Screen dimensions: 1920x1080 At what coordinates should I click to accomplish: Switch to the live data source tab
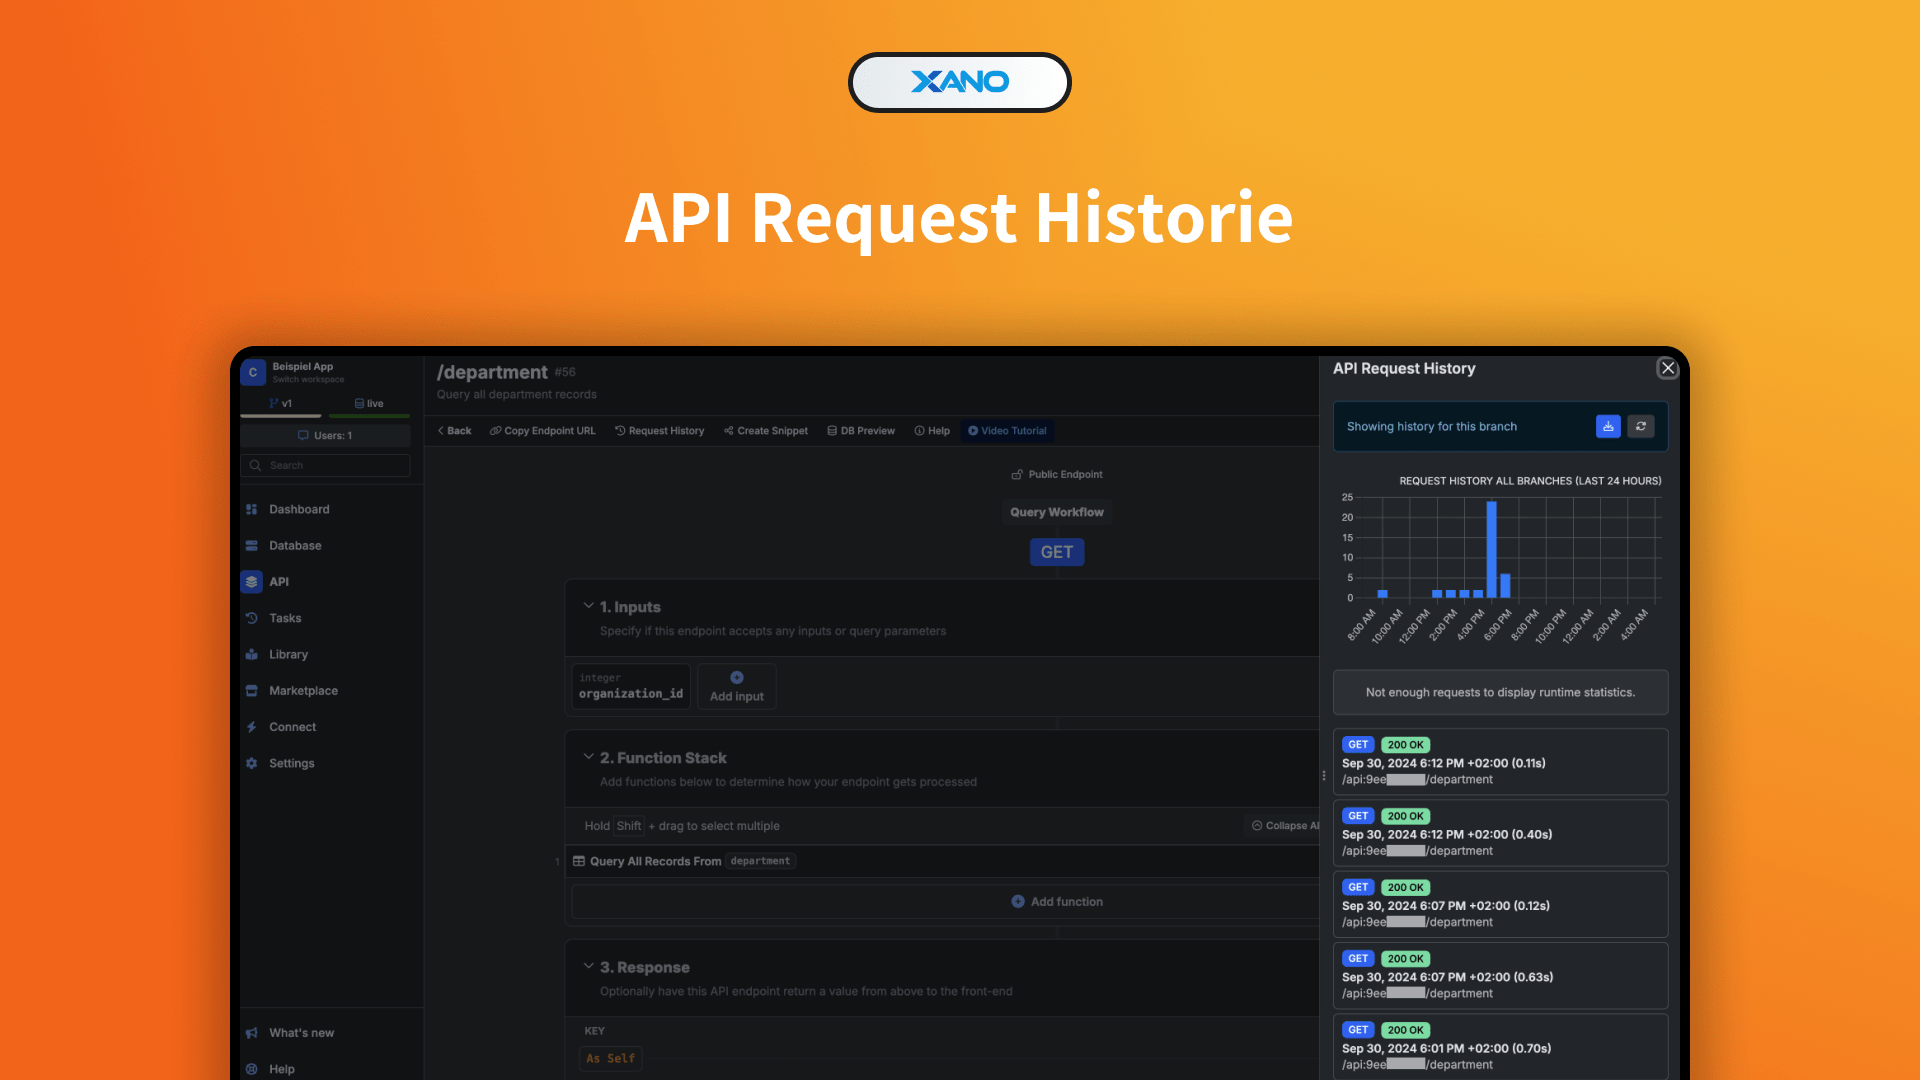(369, 404)
